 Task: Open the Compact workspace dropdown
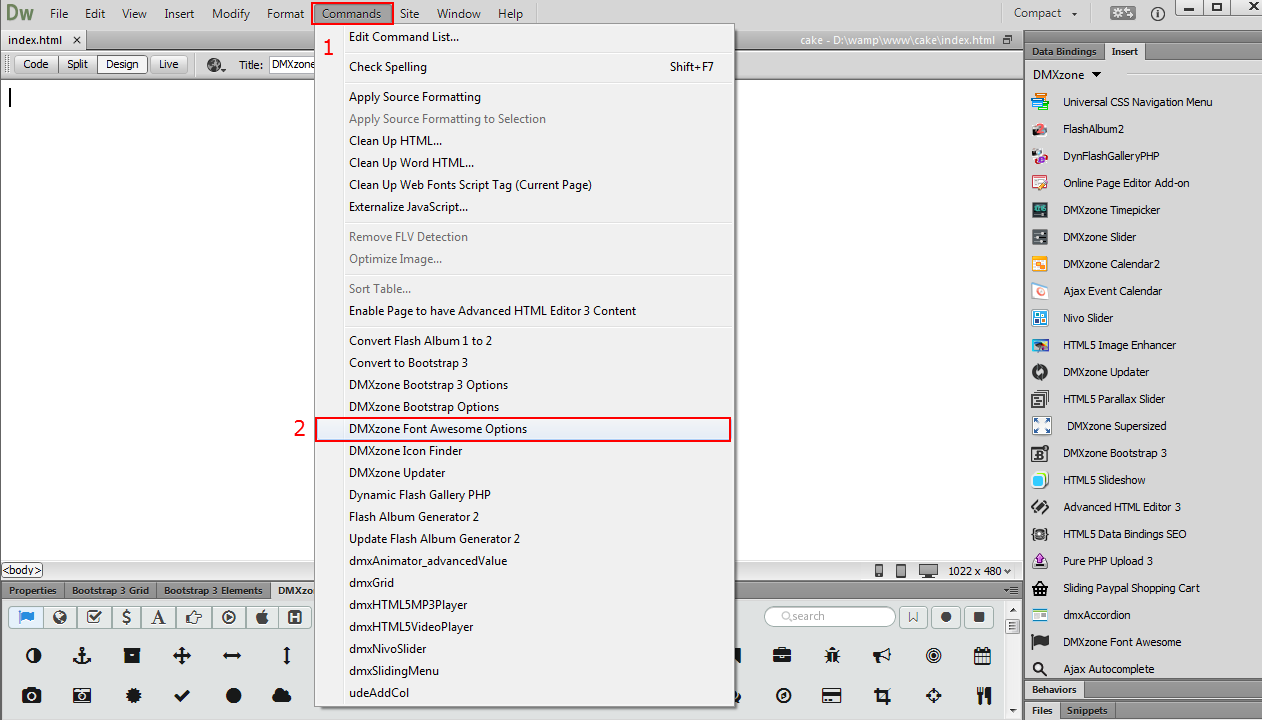click(1046, 14)
